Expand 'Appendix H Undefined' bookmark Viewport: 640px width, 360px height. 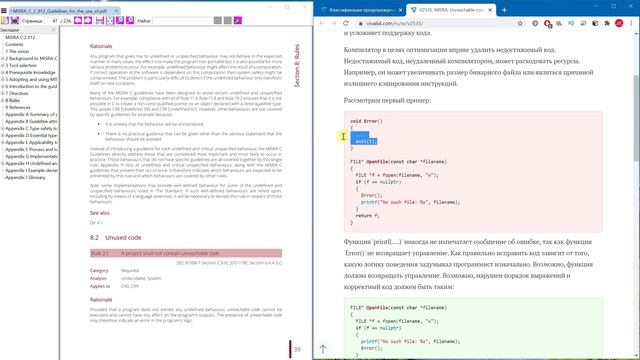click(2, 163)
